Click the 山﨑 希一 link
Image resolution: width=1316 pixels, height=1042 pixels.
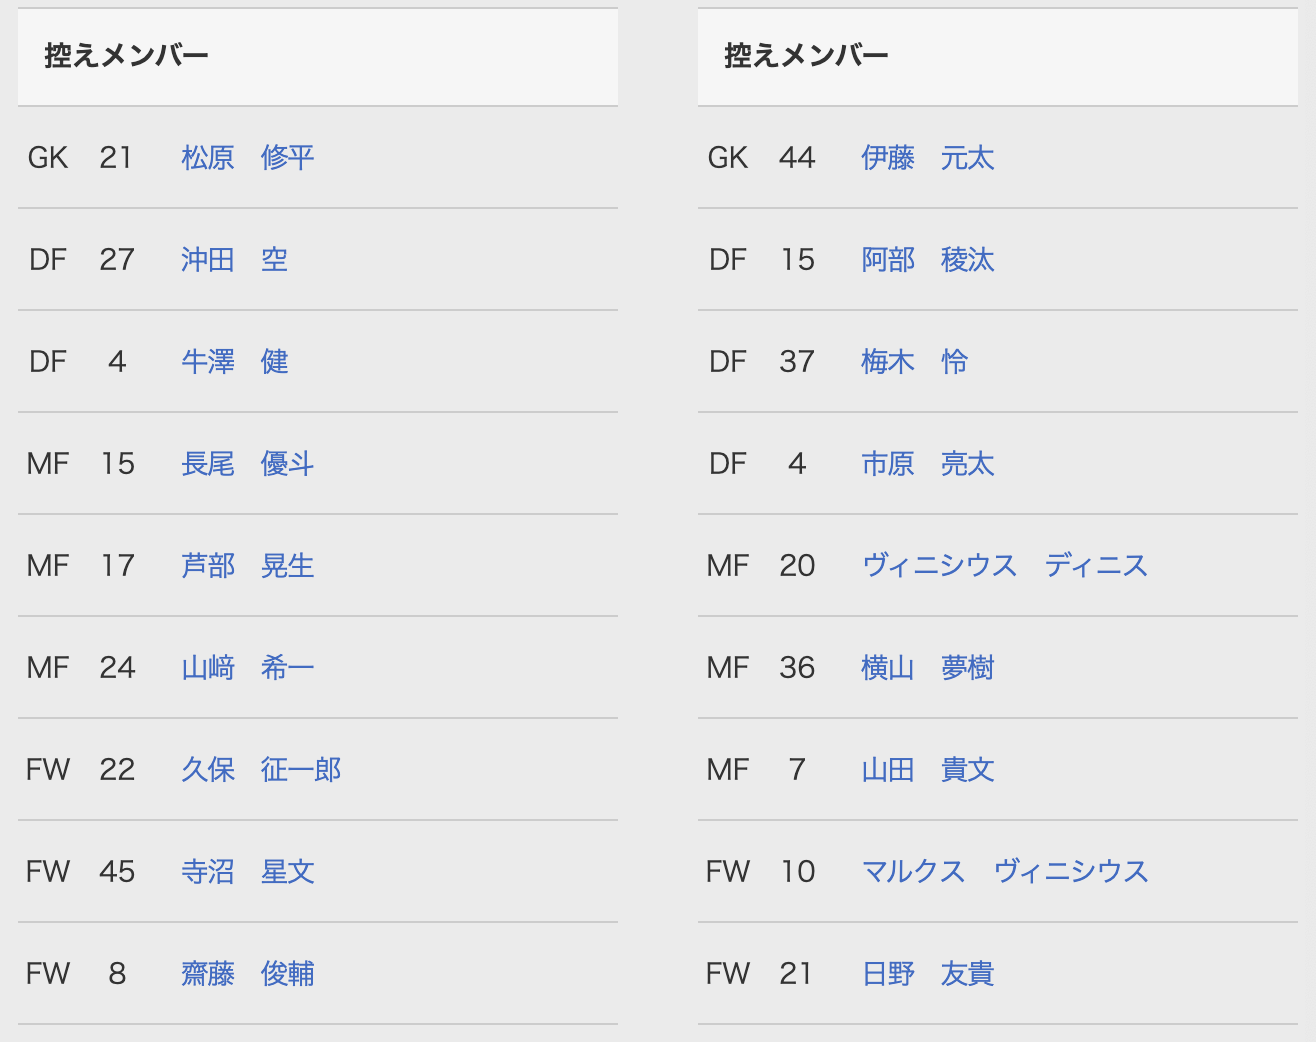[x=247, y=668]
